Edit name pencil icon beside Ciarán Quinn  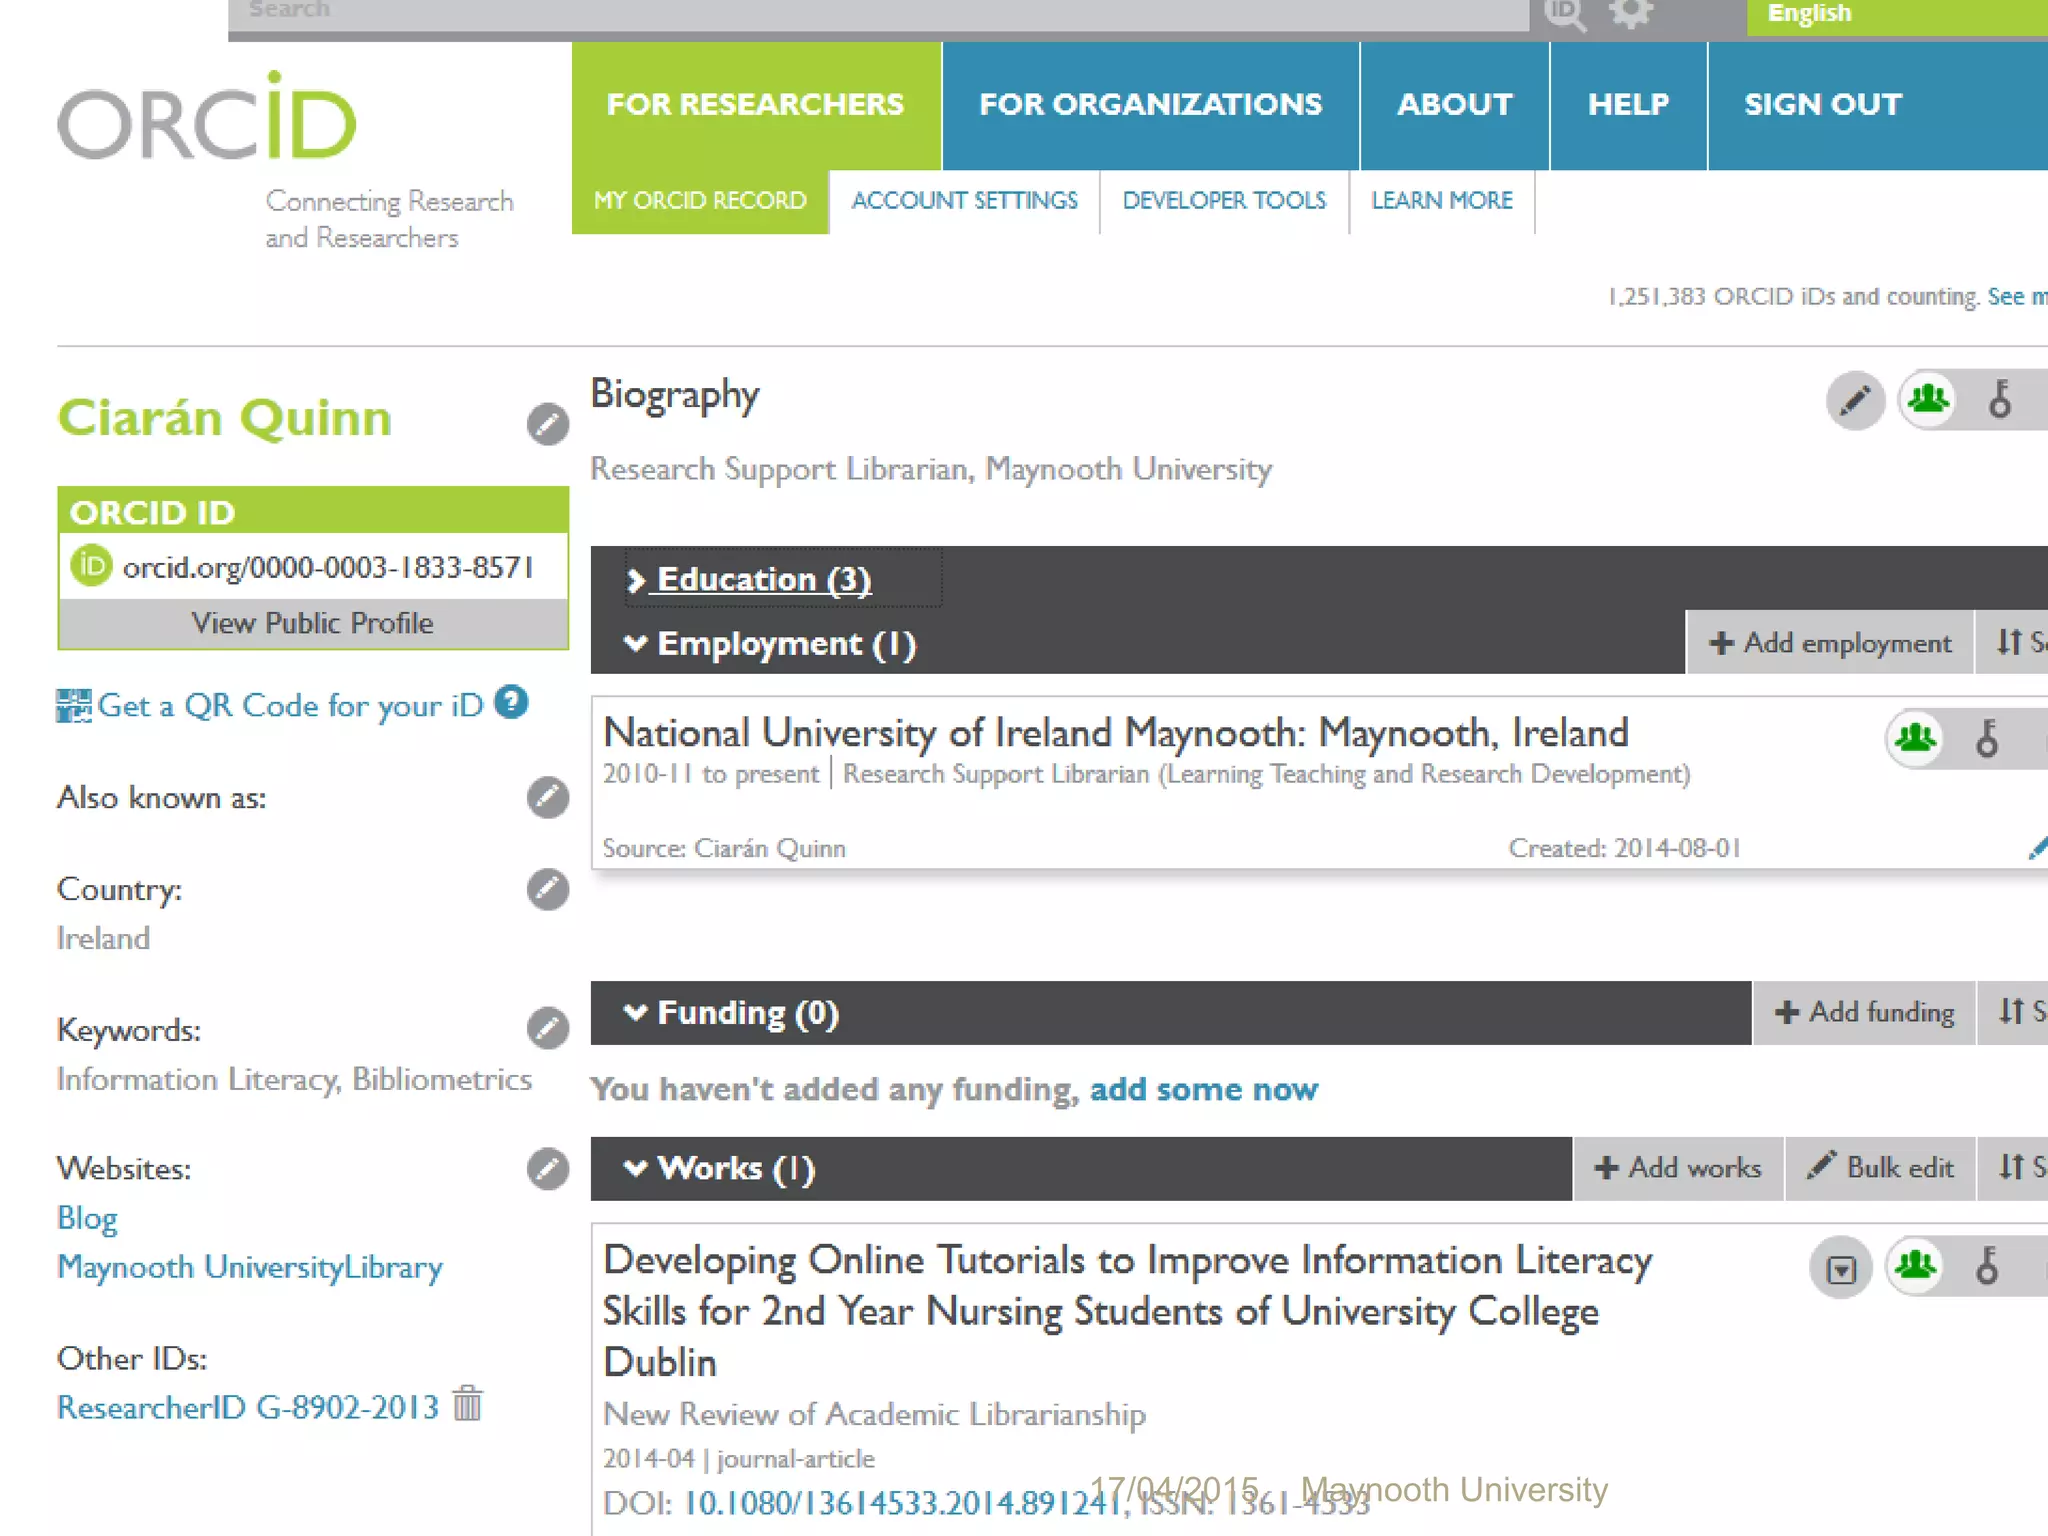[547, 424]
